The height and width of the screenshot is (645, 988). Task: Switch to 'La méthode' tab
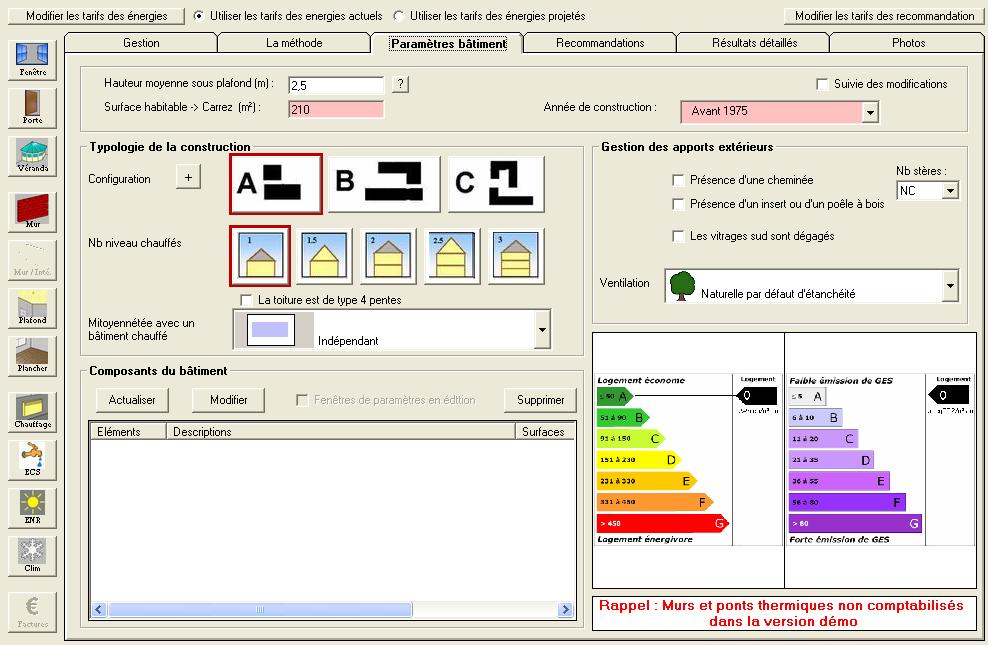coord(294,43)
